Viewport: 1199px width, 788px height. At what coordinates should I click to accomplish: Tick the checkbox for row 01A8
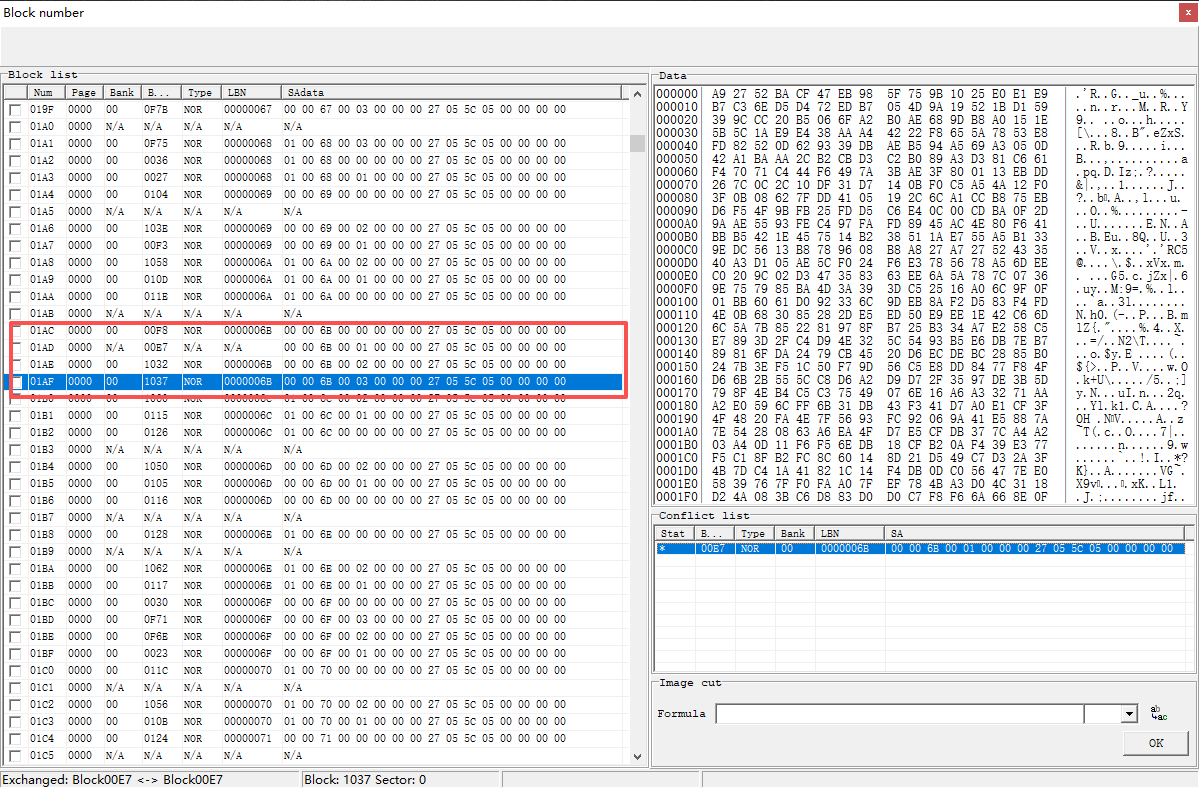(15, 262)
